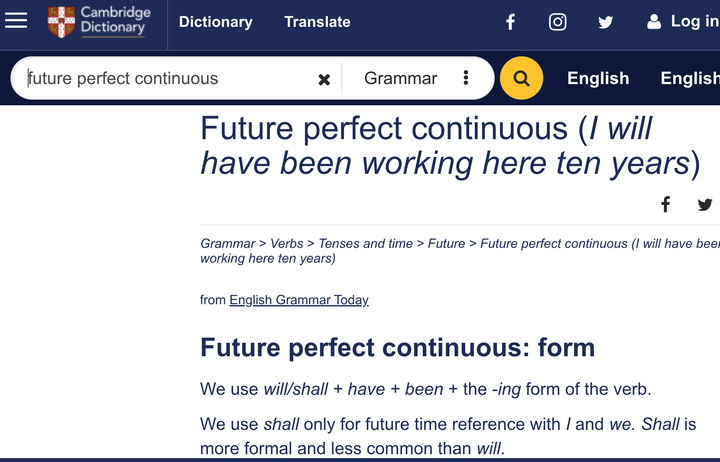Open the Instagram icon in header
Viewport: 720px width, 462px height.
click(x=557, y=22)
